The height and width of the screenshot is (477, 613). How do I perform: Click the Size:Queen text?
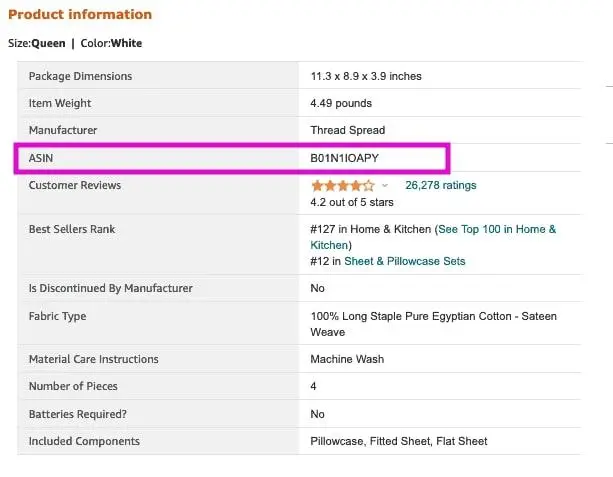[x=37, y=43]
